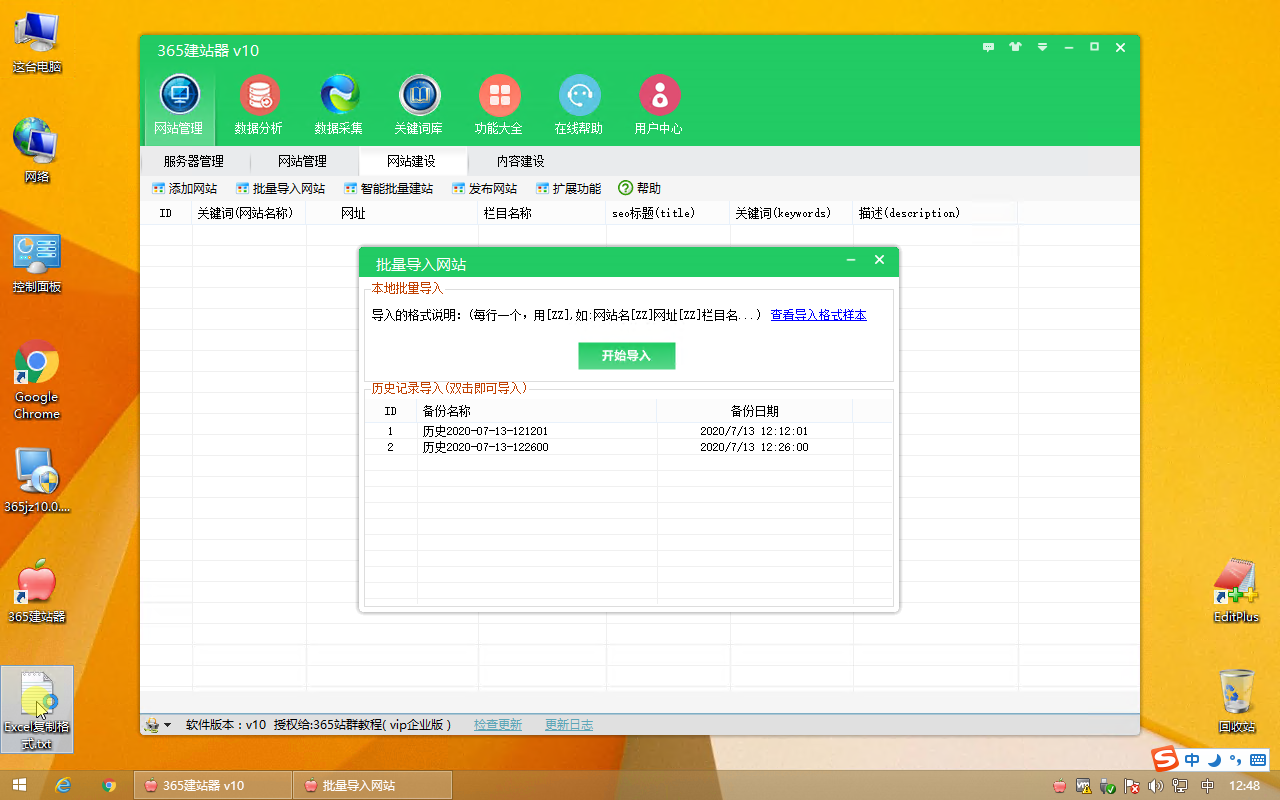Close the 批量导入网站 dialog
1280x800 pixels.
879,260
